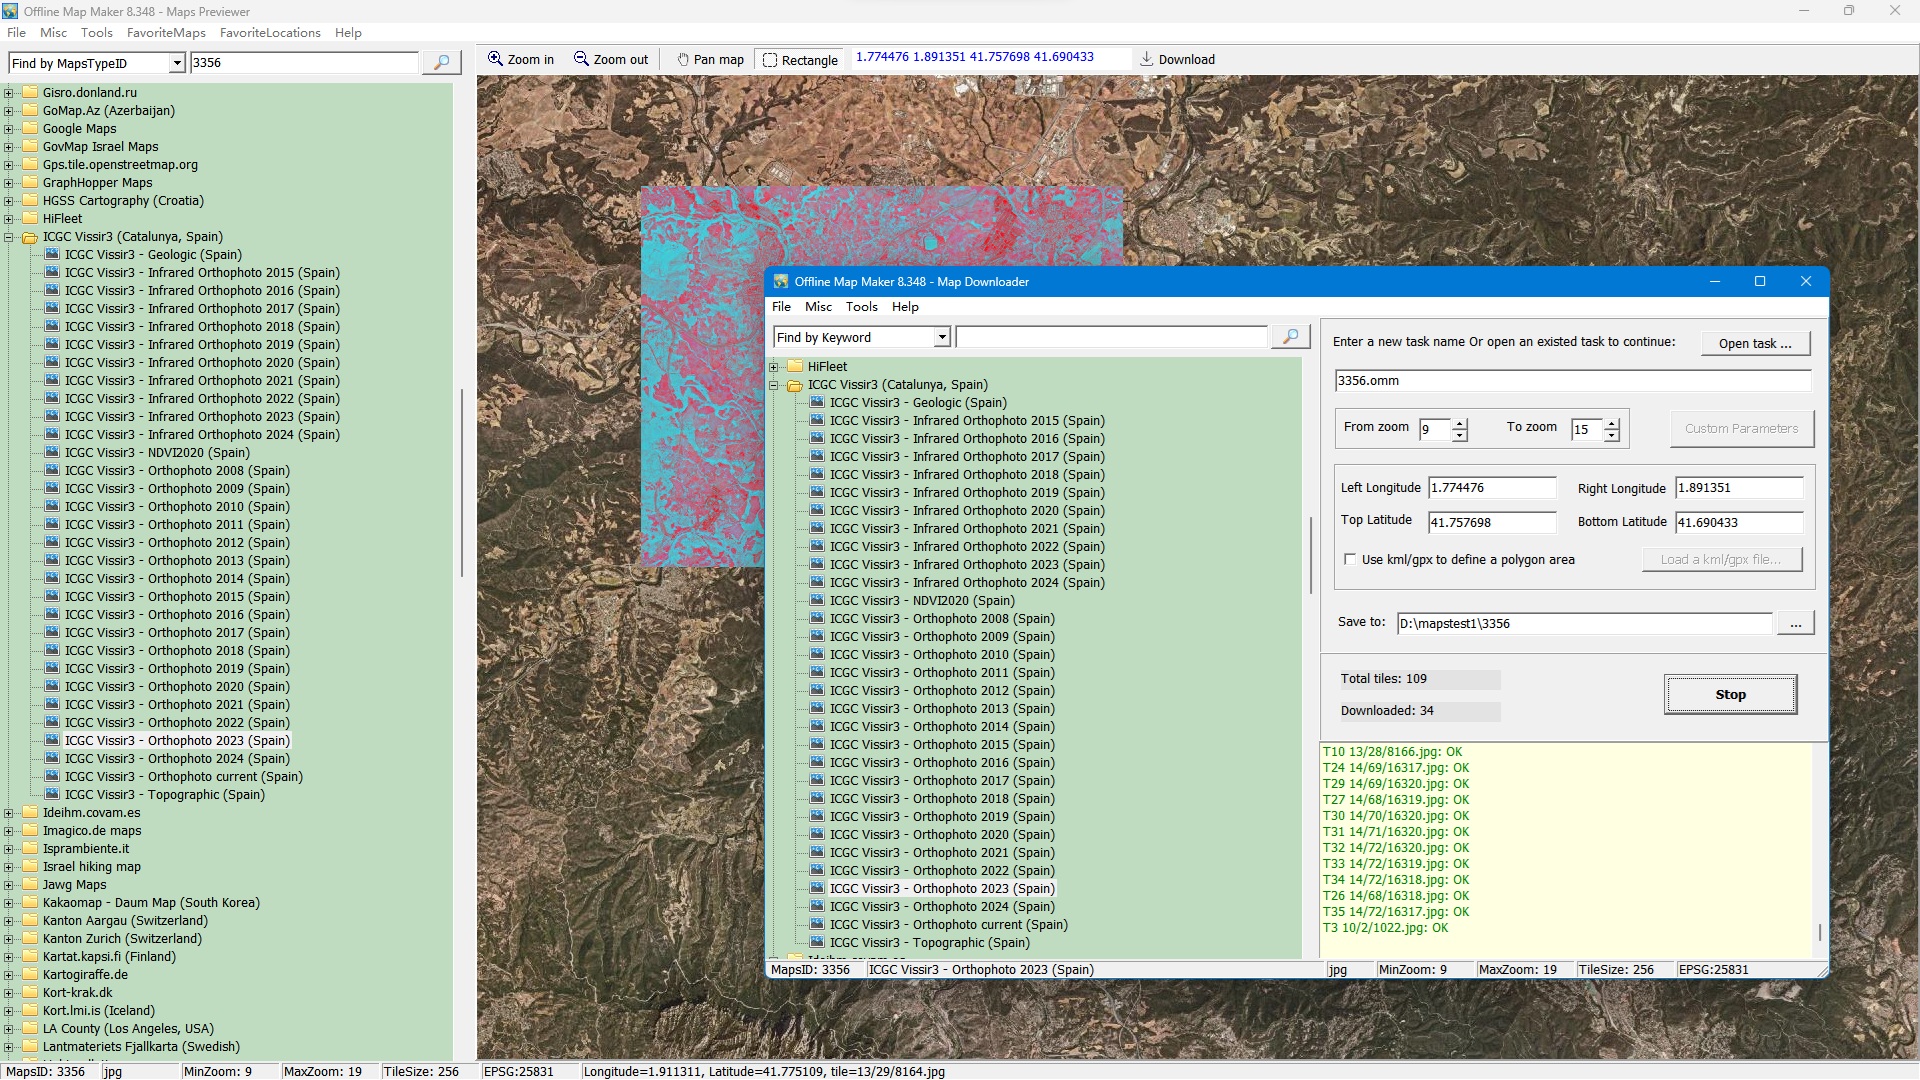Click the Download arrow icon in toolbar
This screenshot has width=1920, height=1080.
pos(1146,59)
